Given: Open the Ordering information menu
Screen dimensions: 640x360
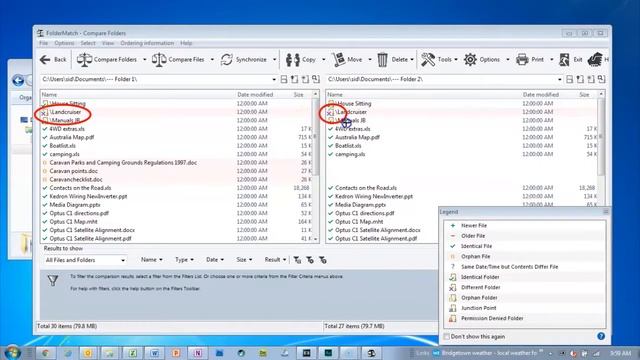Looking at the screenshot, I should [147, 43].
